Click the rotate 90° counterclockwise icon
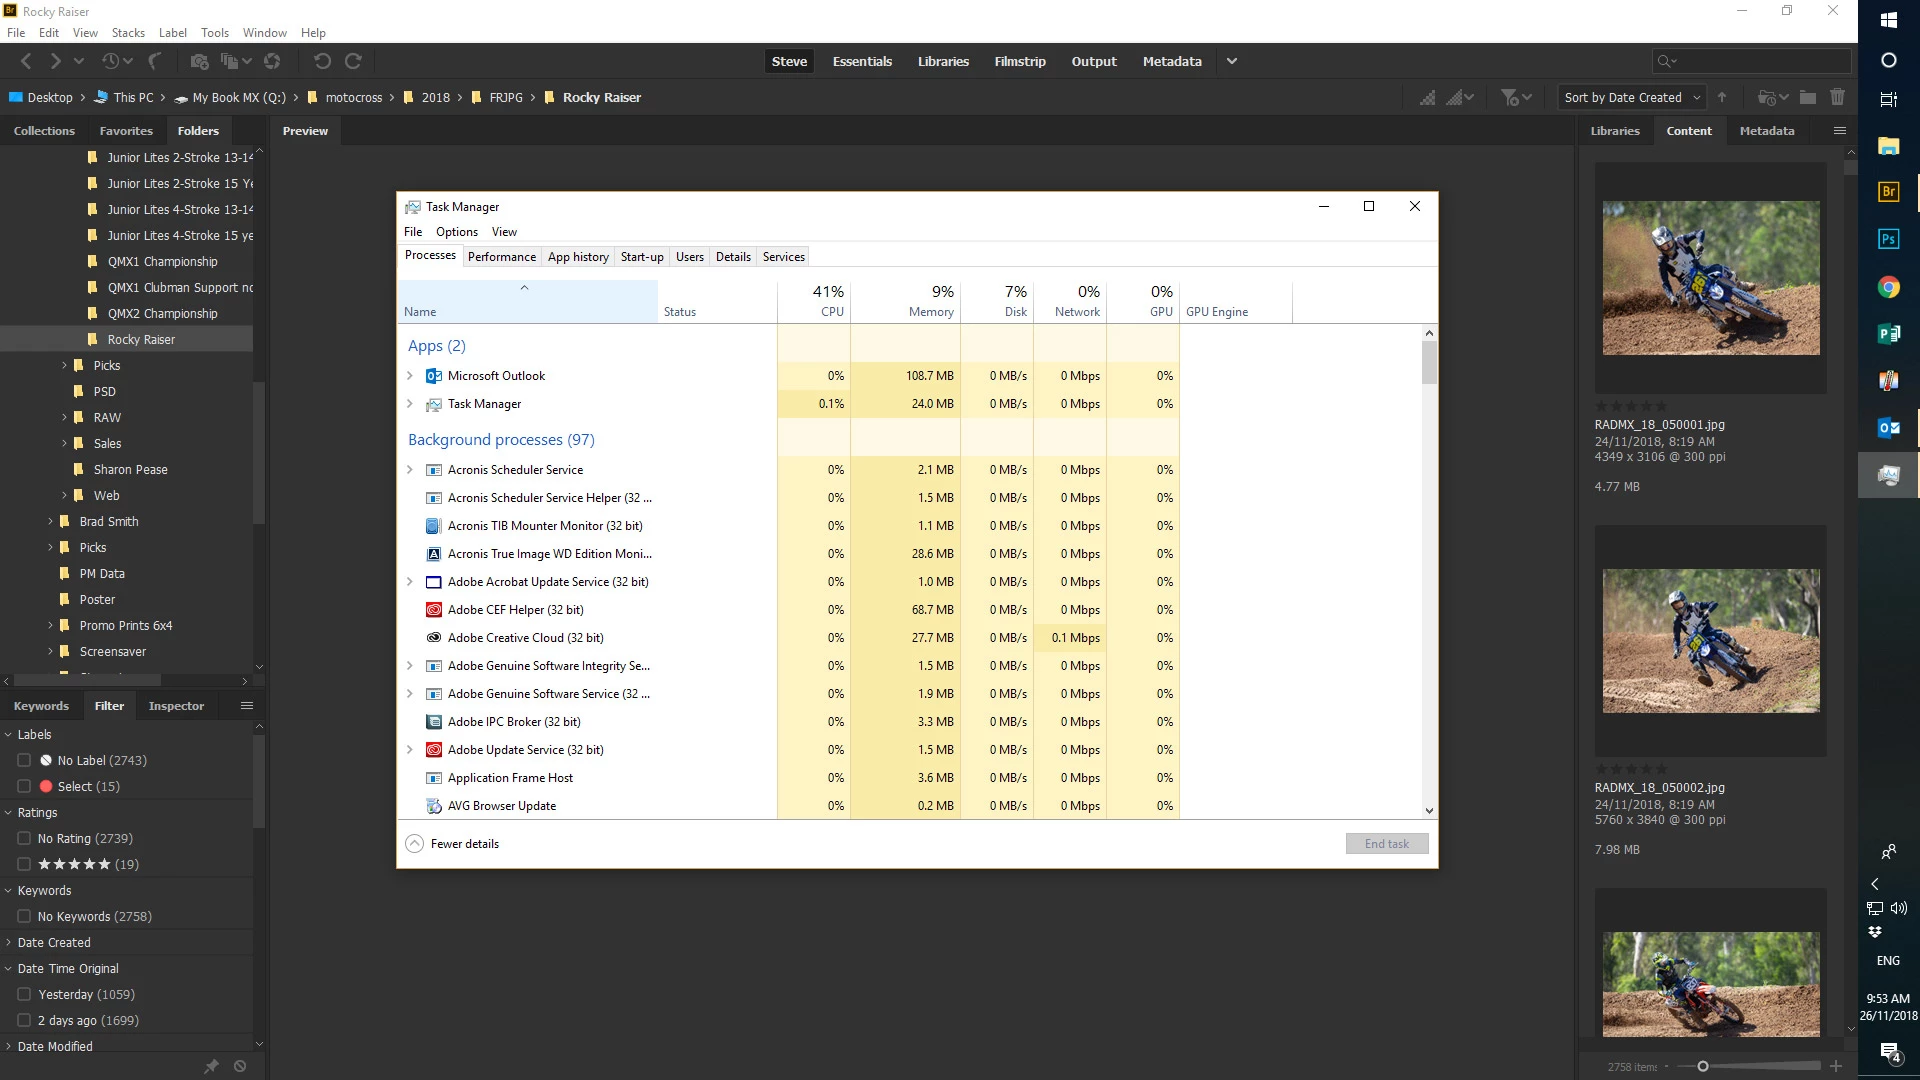This screenshot has height=1080, width=1920. (322, 61)
